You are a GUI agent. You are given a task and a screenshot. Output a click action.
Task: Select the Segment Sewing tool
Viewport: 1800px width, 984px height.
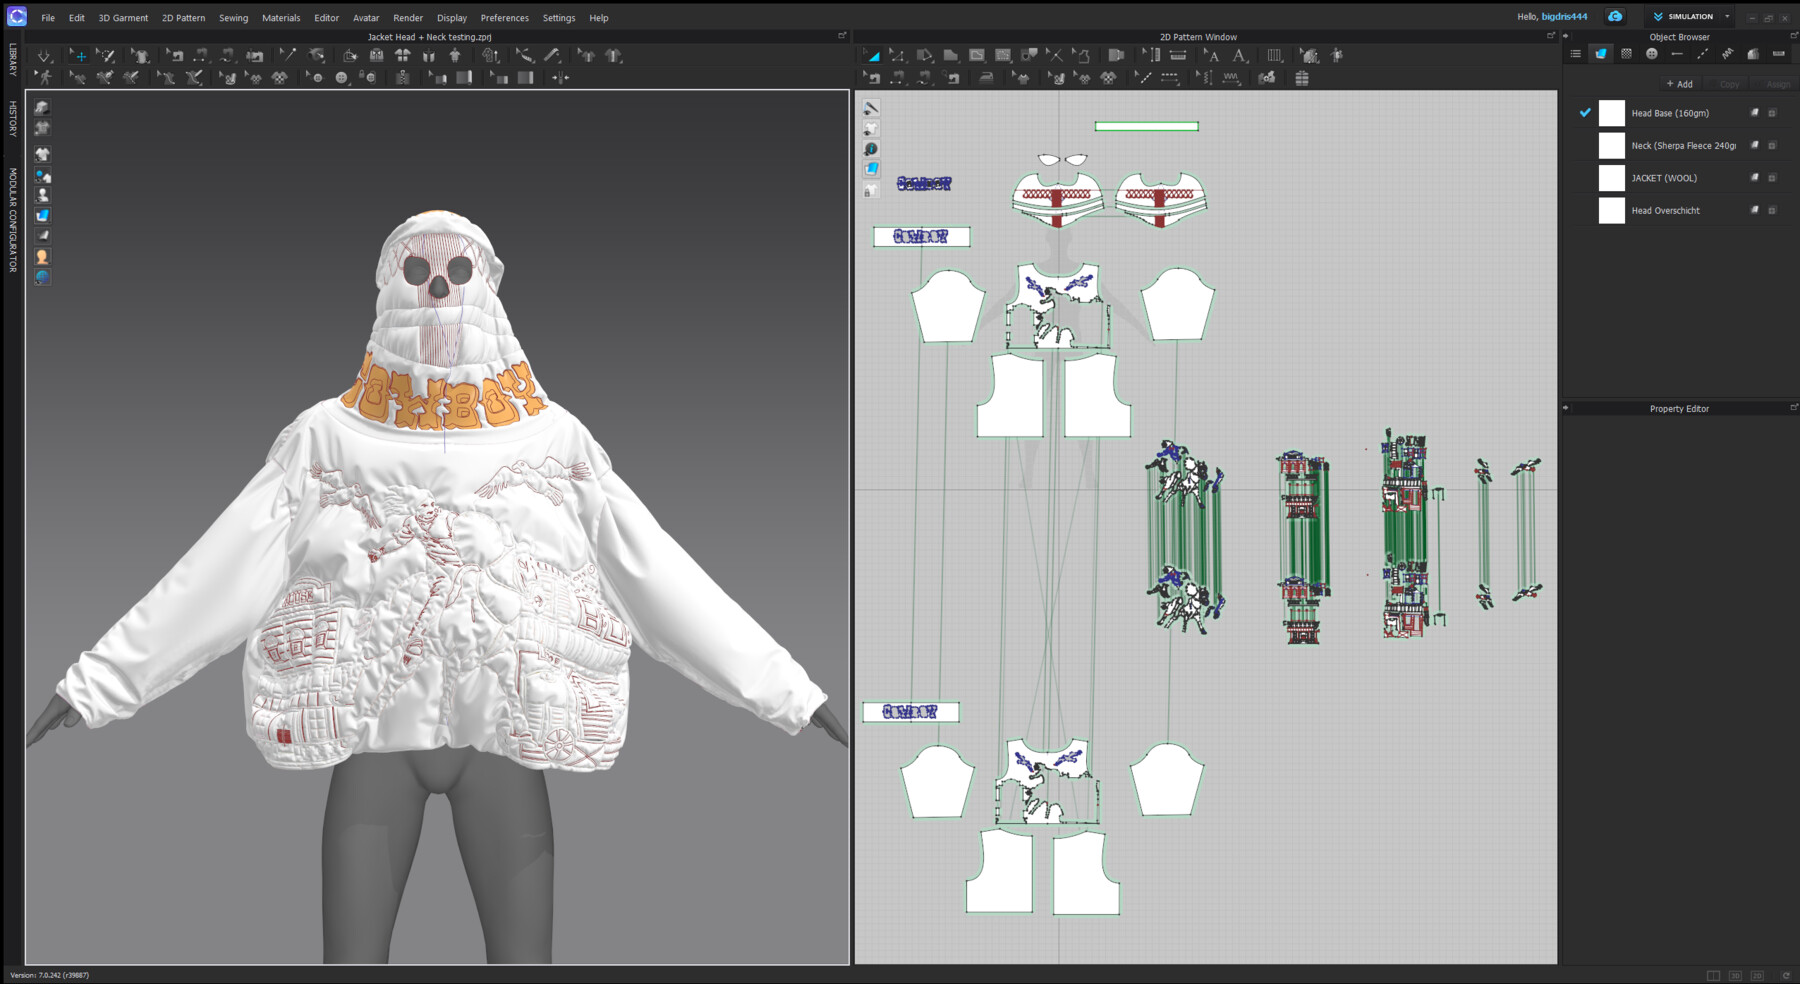[898, 79]
